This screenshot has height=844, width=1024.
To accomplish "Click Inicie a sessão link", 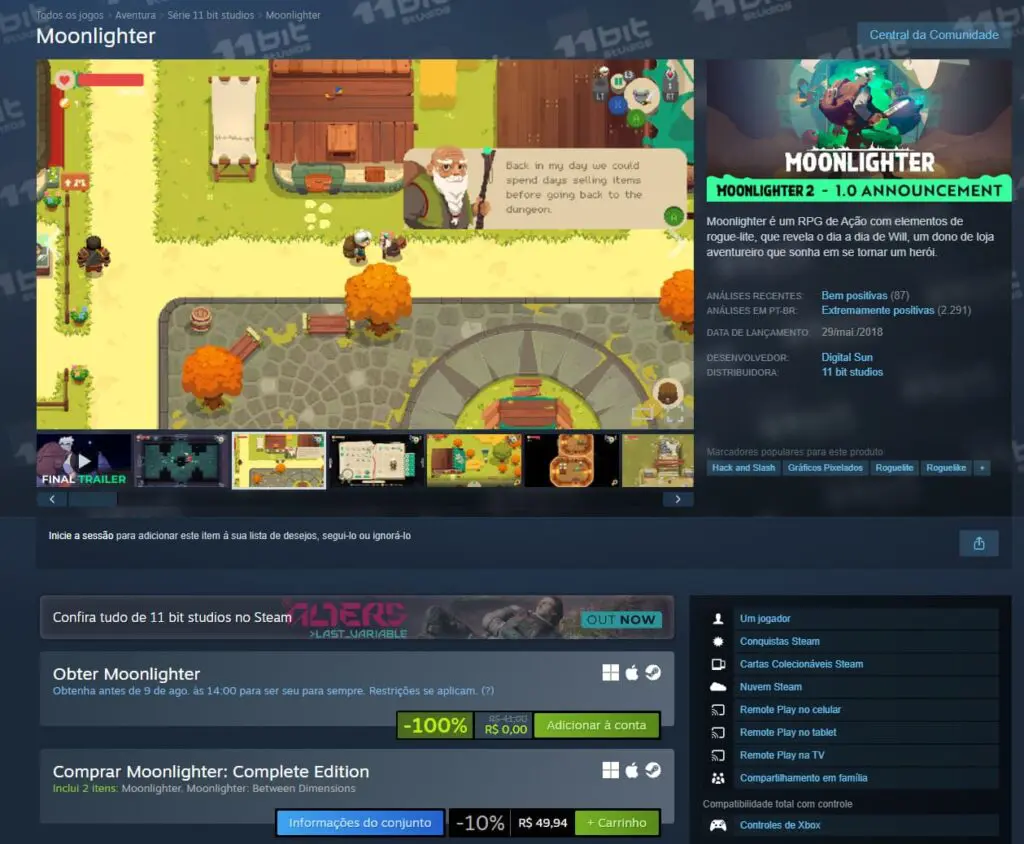I will tap(81, 536).
